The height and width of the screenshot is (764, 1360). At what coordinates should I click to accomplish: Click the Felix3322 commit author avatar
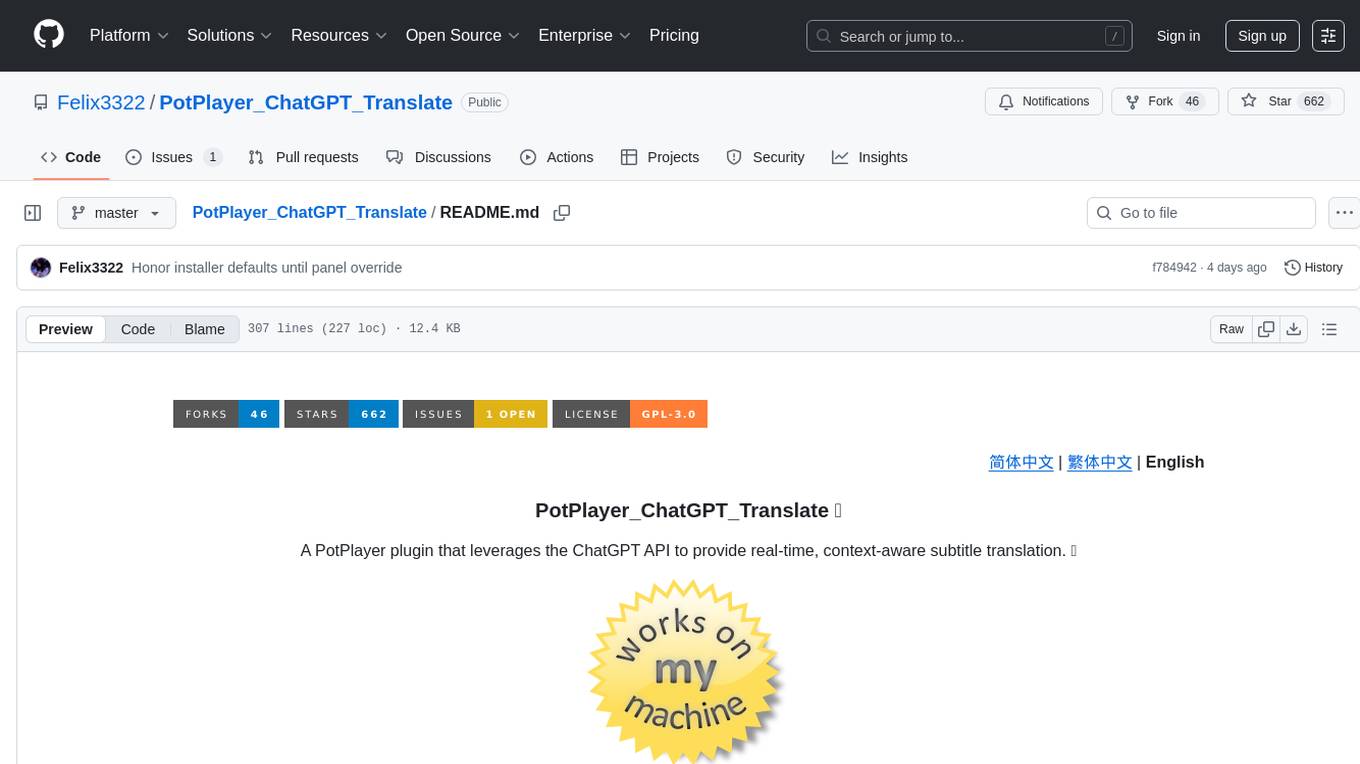pos(41,267)
